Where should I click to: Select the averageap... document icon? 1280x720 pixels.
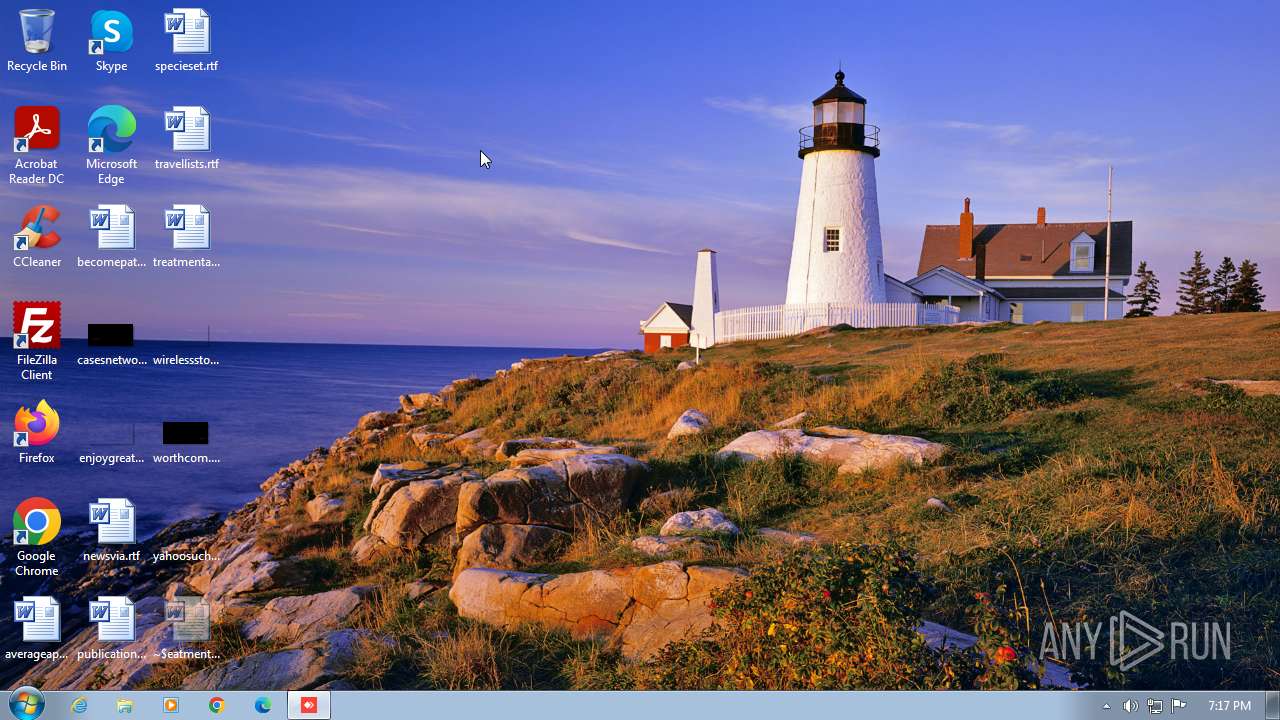tap(37, 629)
